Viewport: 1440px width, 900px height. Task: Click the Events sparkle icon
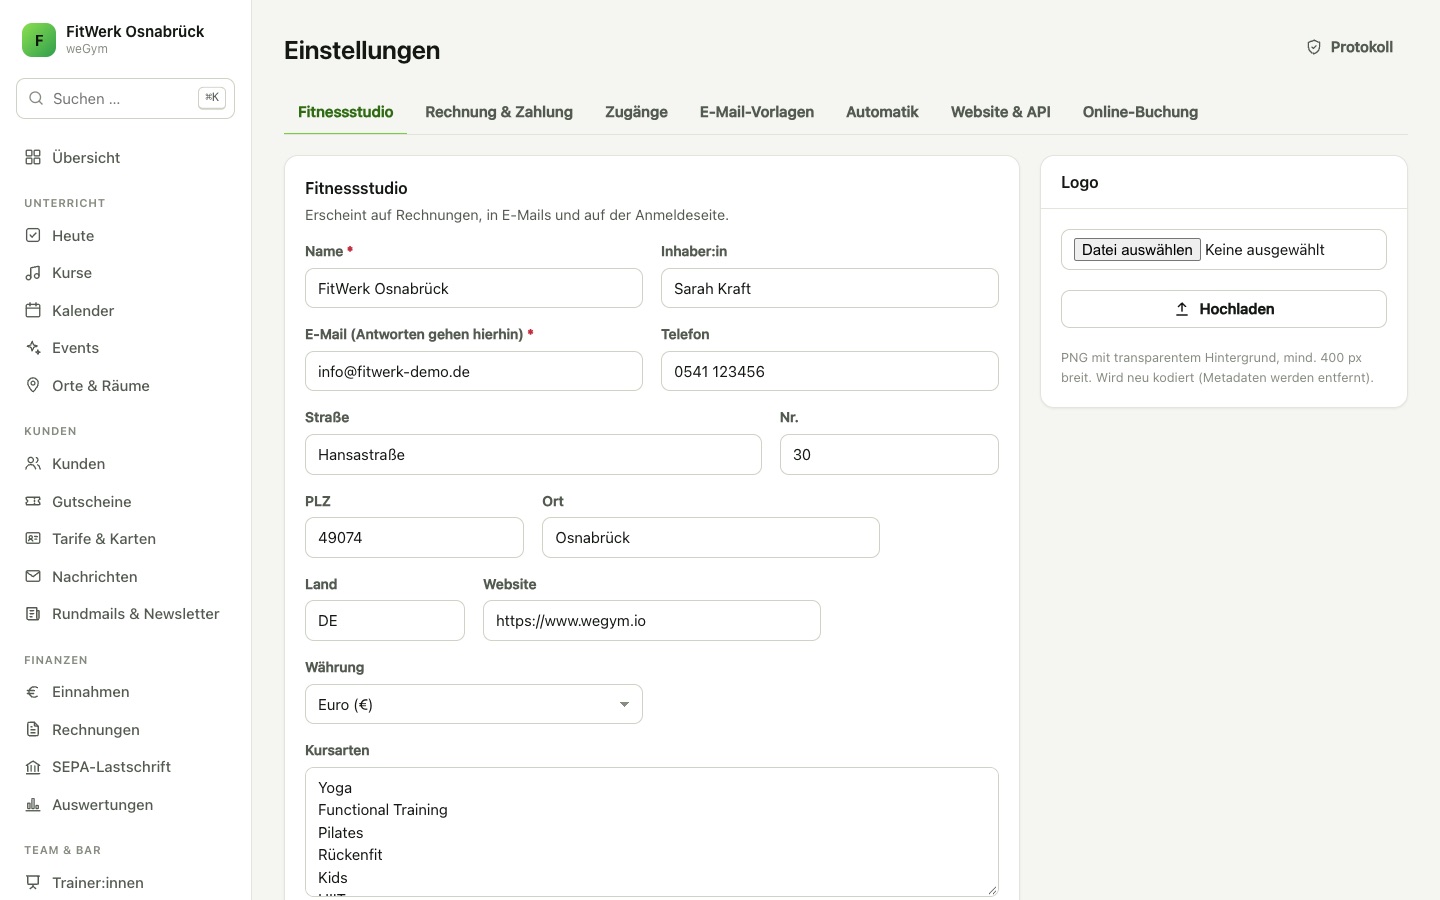coord(33,348)
